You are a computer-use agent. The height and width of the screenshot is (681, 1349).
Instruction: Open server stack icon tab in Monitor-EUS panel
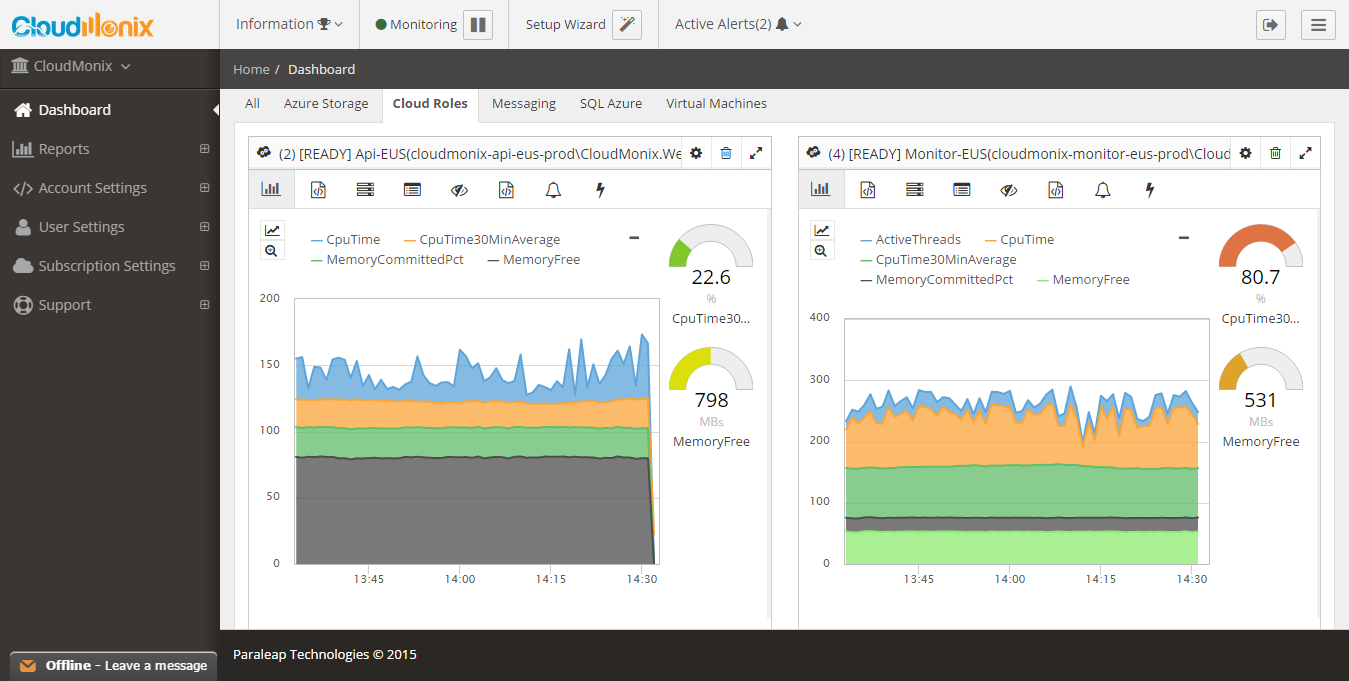click(914, 189)
